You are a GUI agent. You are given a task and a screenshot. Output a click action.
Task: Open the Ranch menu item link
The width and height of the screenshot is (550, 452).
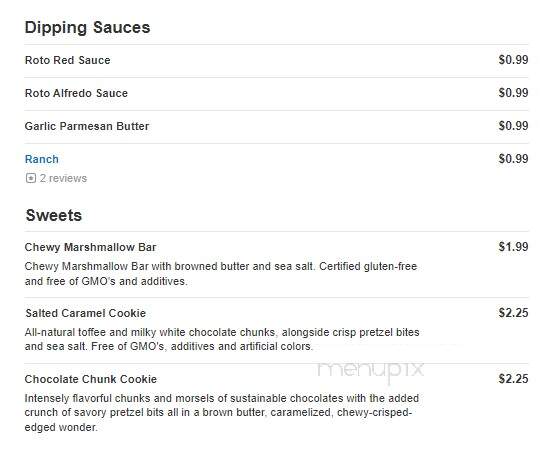pos(42,159)
